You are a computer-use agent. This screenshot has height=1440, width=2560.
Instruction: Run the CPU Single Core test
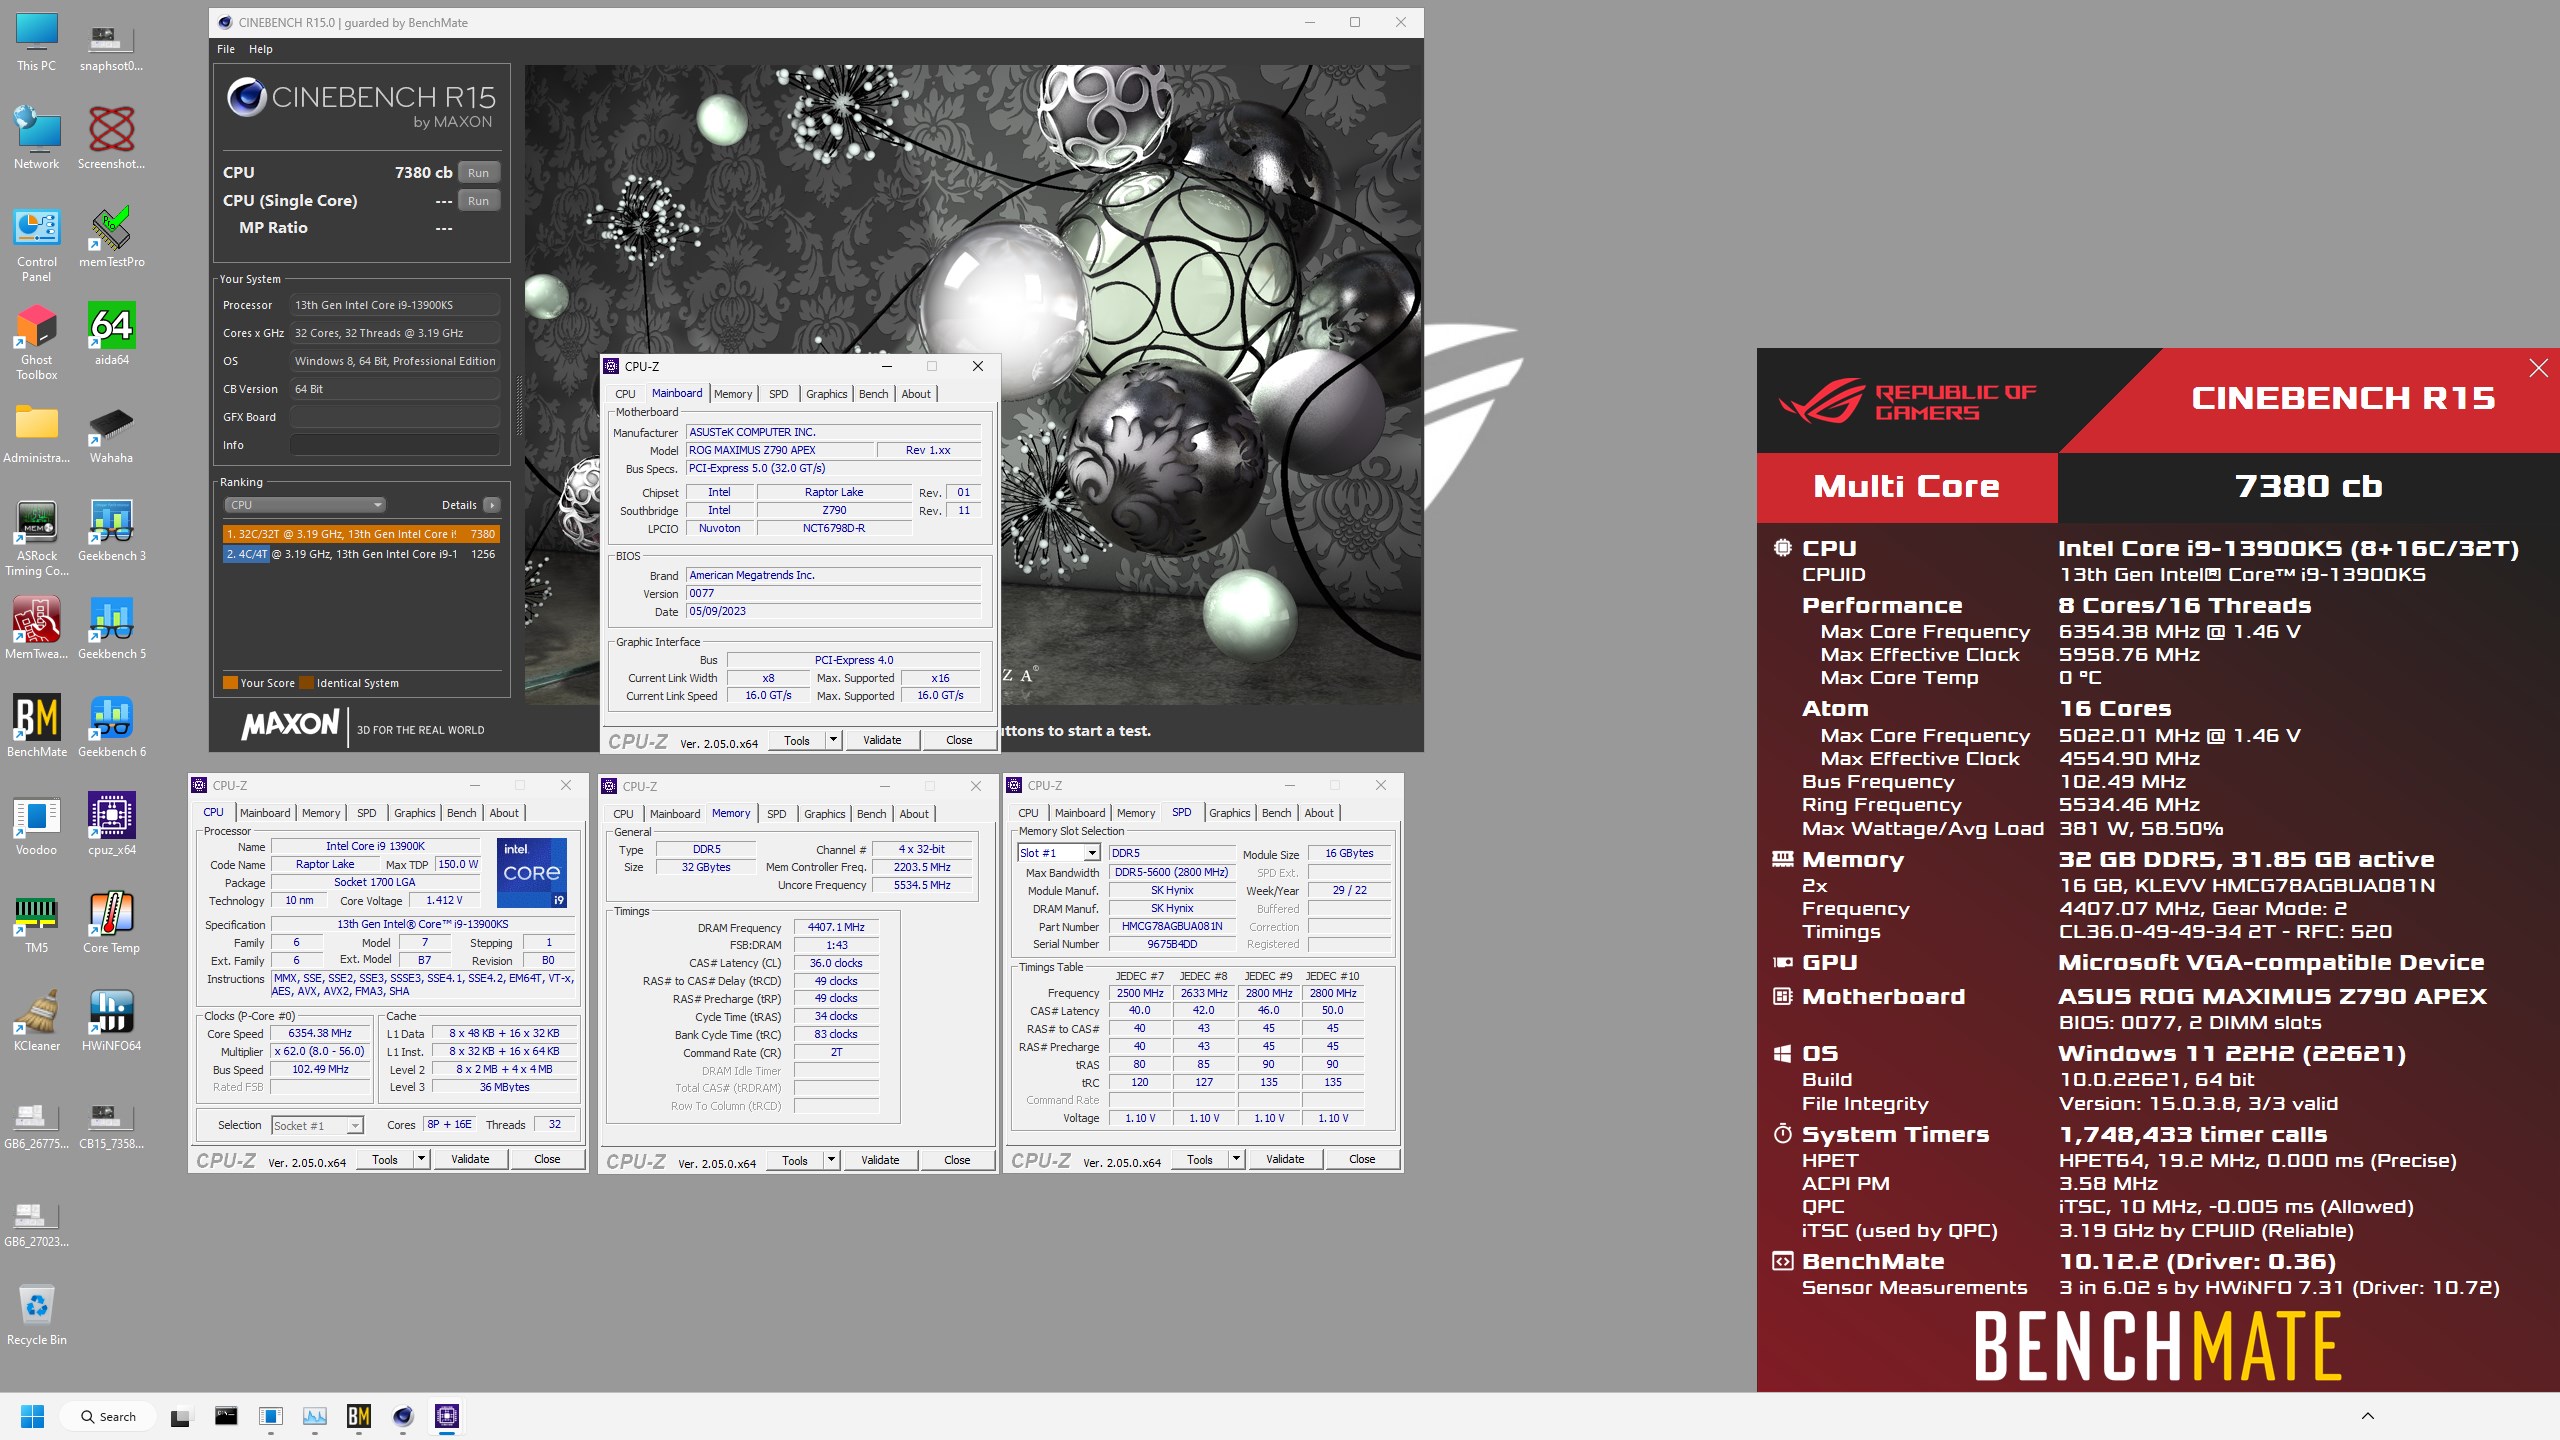coord(478,201)
